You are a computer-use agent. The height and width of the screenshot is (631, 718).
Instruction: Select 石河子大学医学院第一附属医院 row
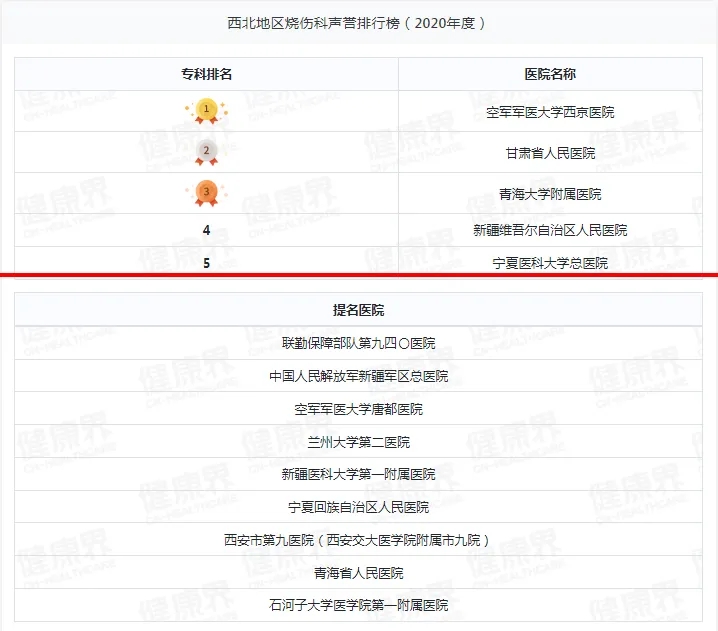point(359,605)
